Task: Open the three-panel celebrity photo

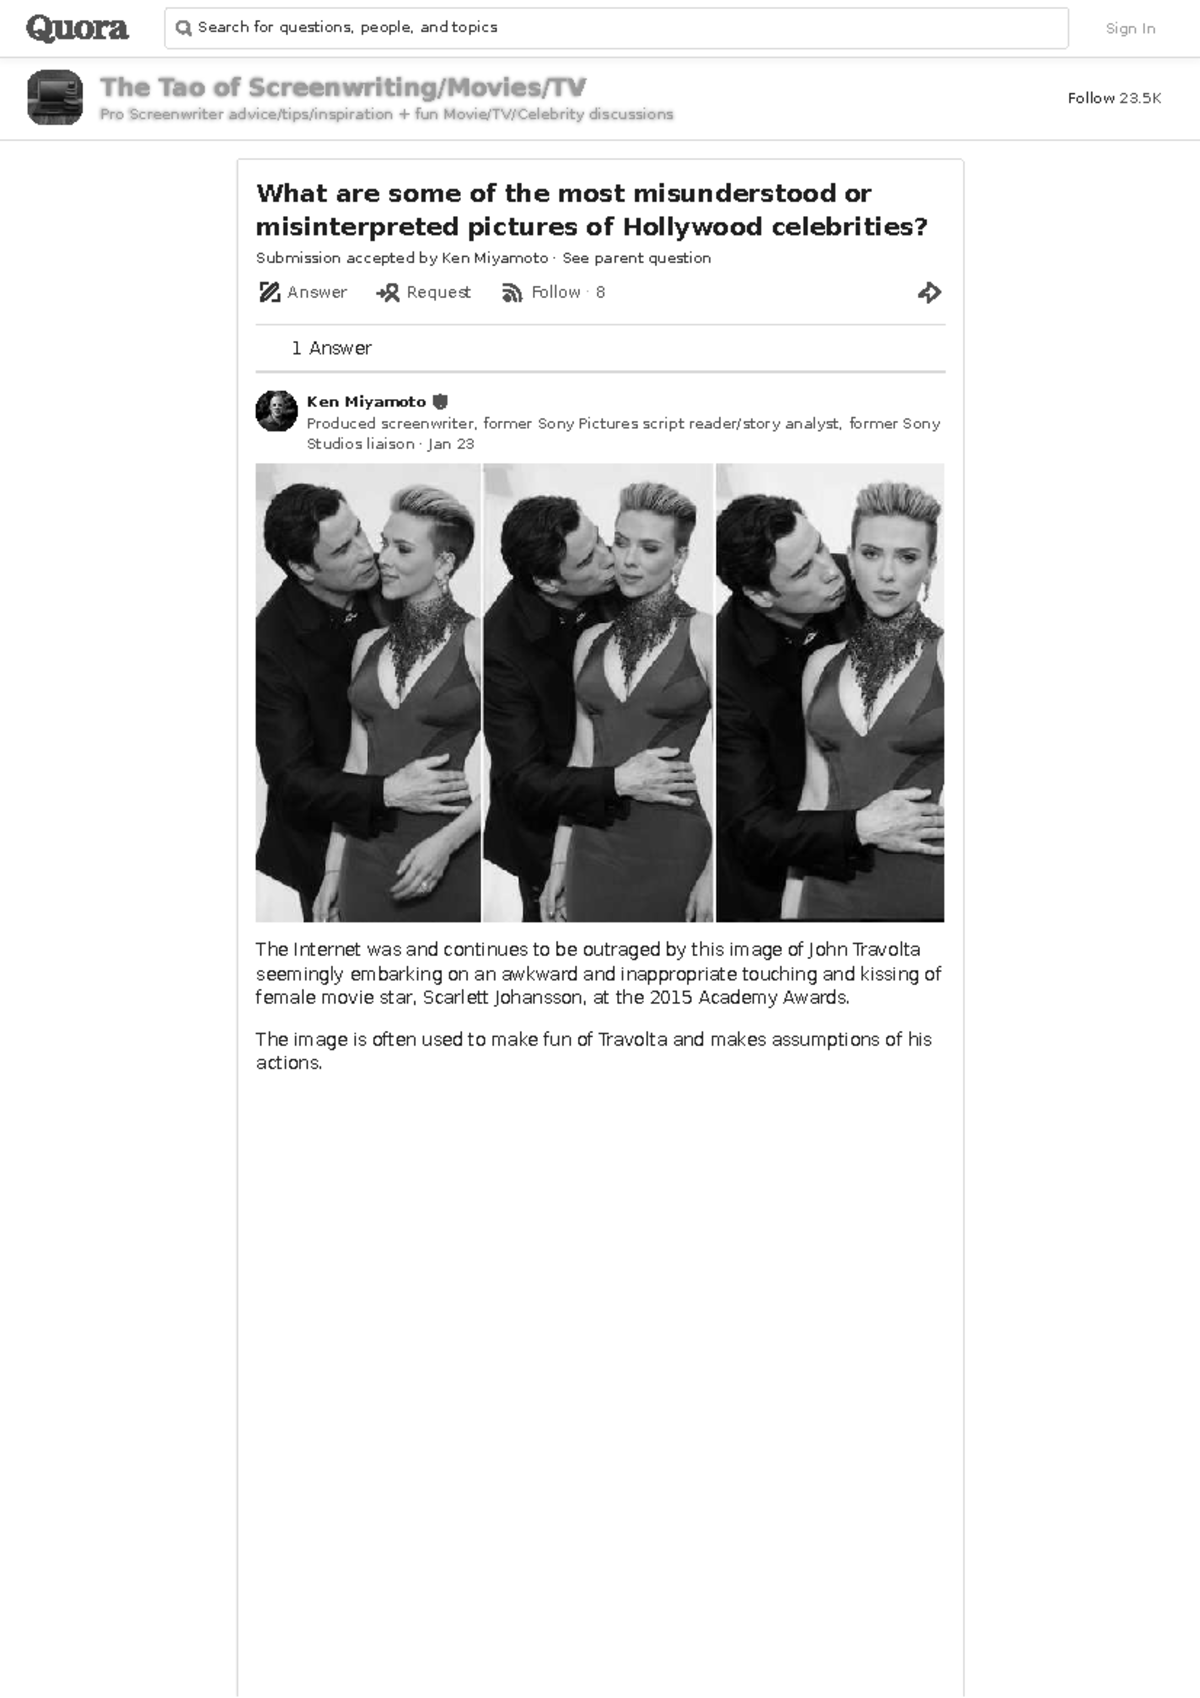Action: (600, 692)
